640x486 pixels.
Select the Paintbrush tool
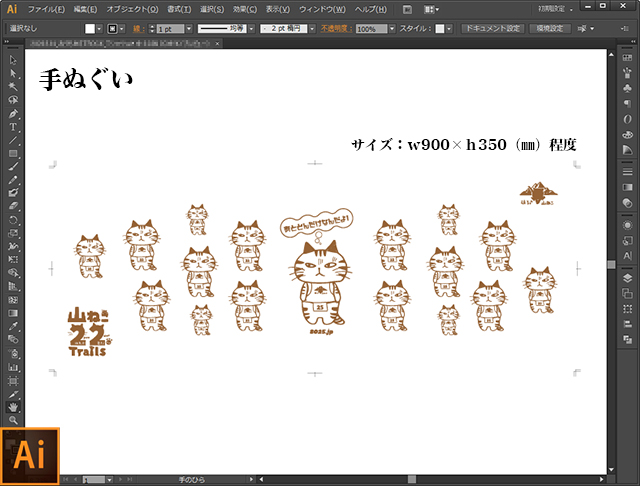[13, 167]
